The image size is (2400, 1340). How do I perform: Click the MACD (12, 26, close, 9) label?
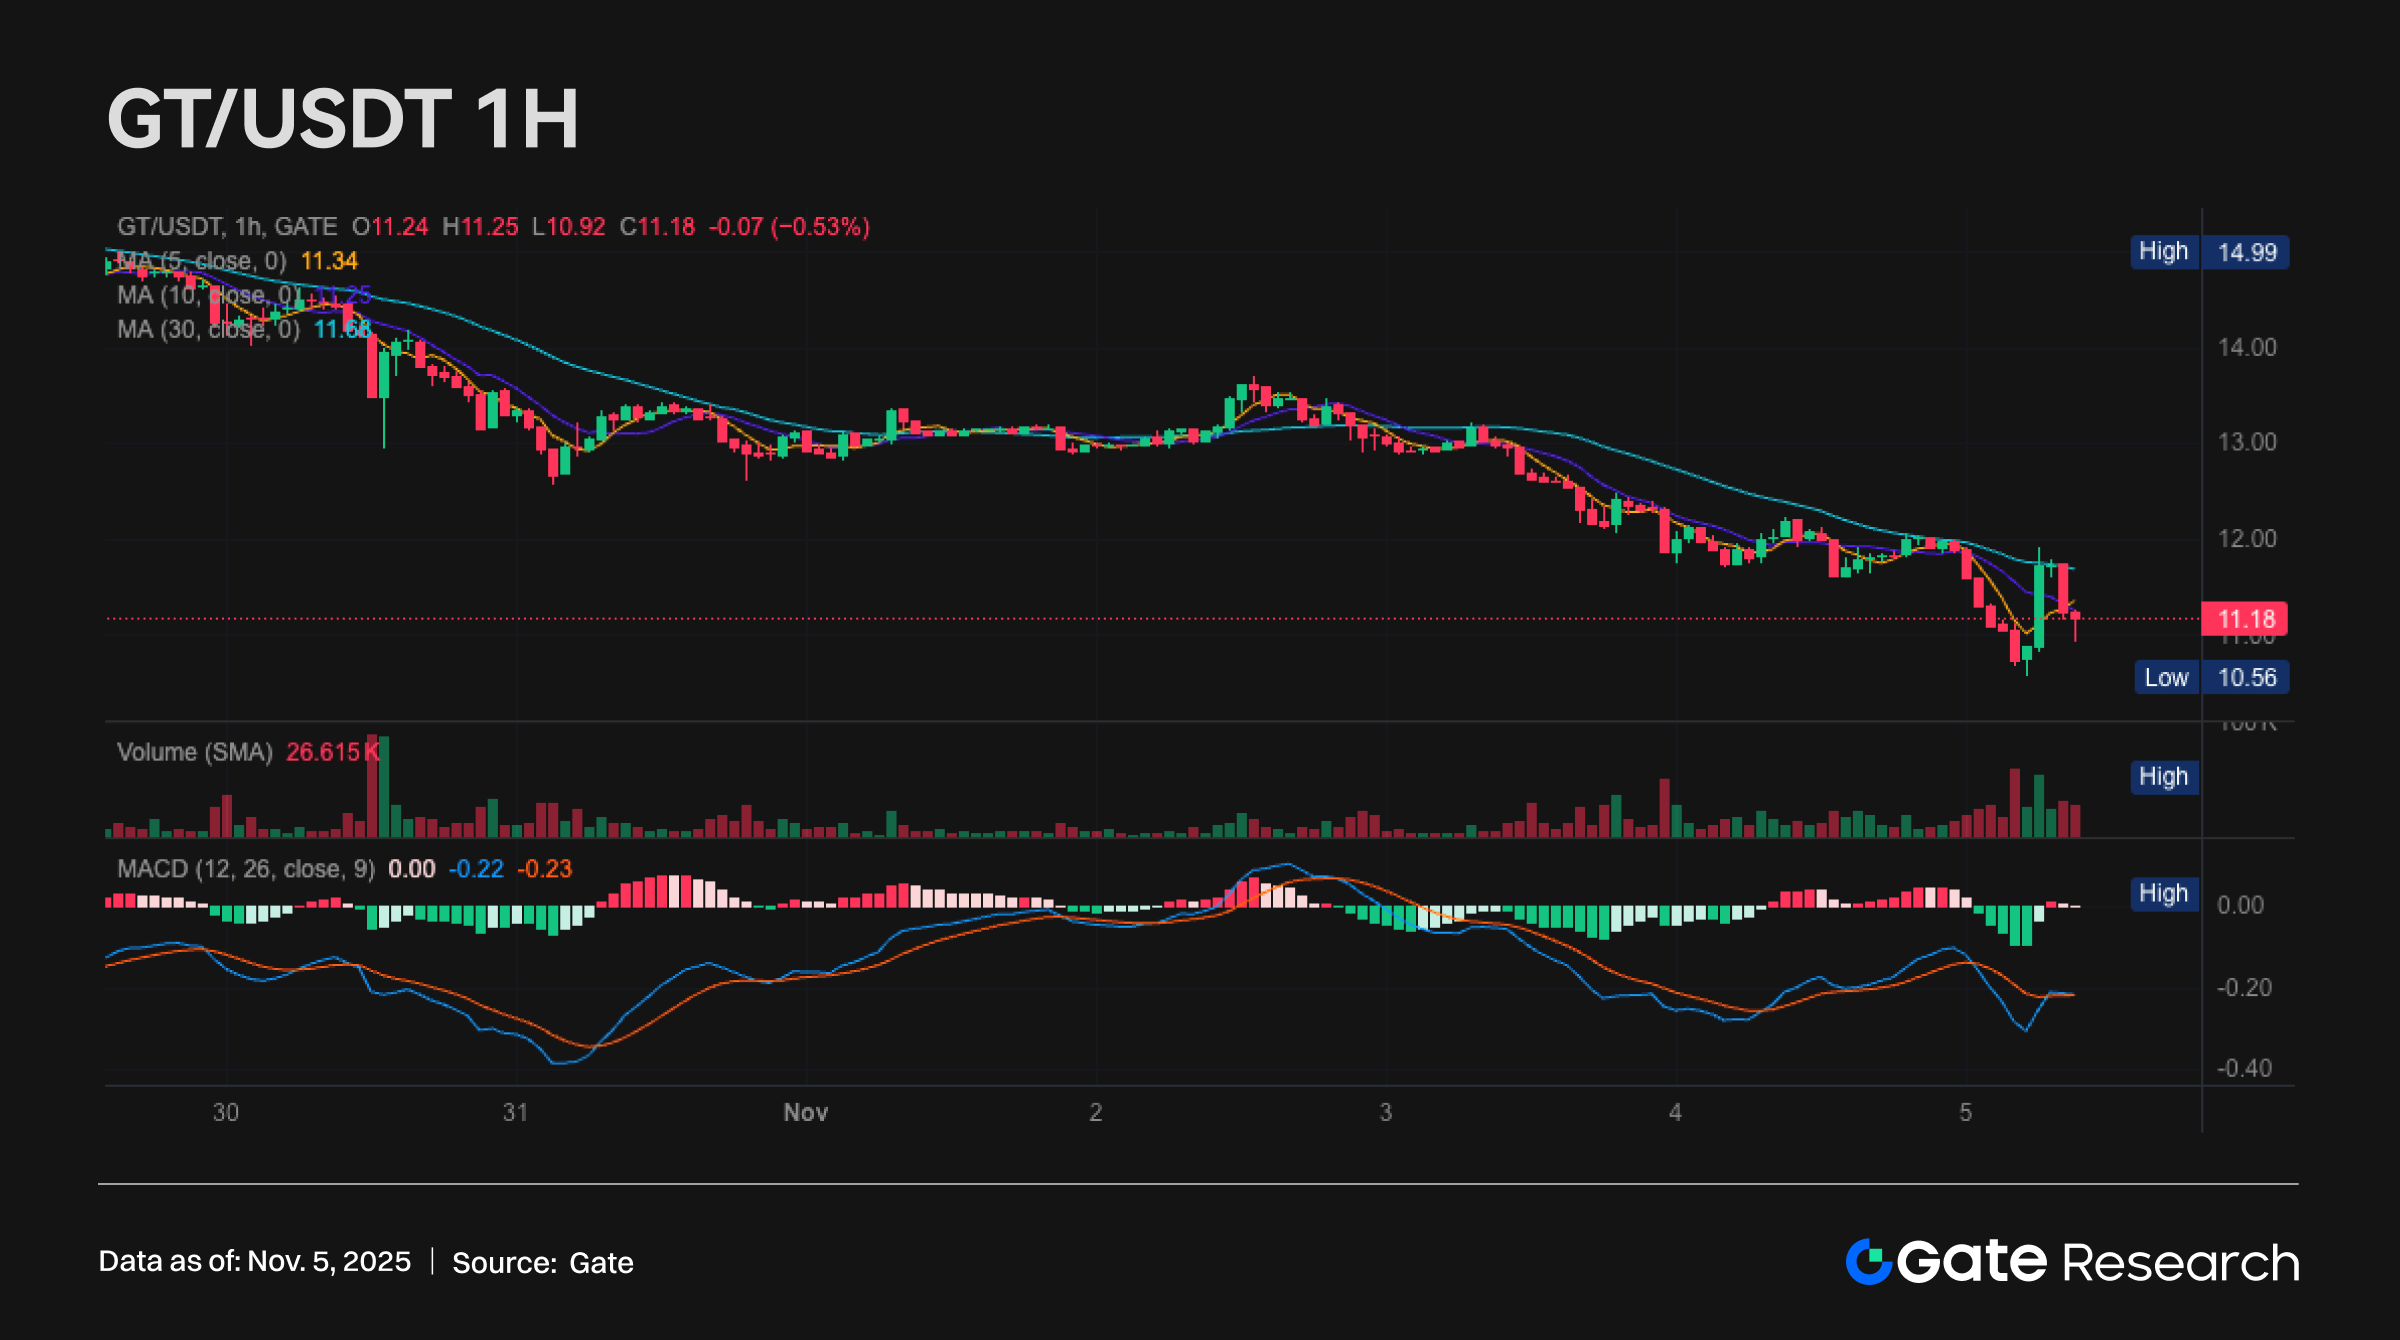[245, 869]
